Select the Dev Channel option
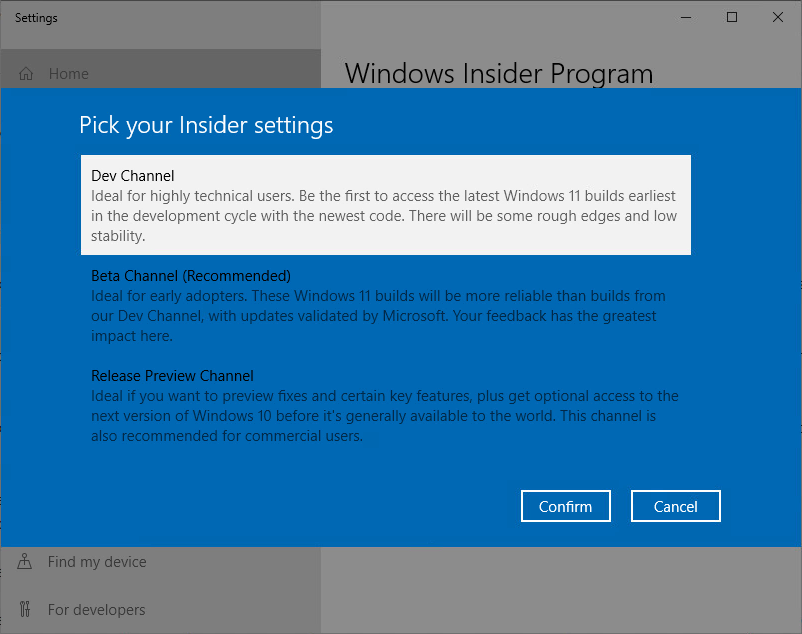The image size is (802, 634). pyautogui.click(x=386, y=205)
